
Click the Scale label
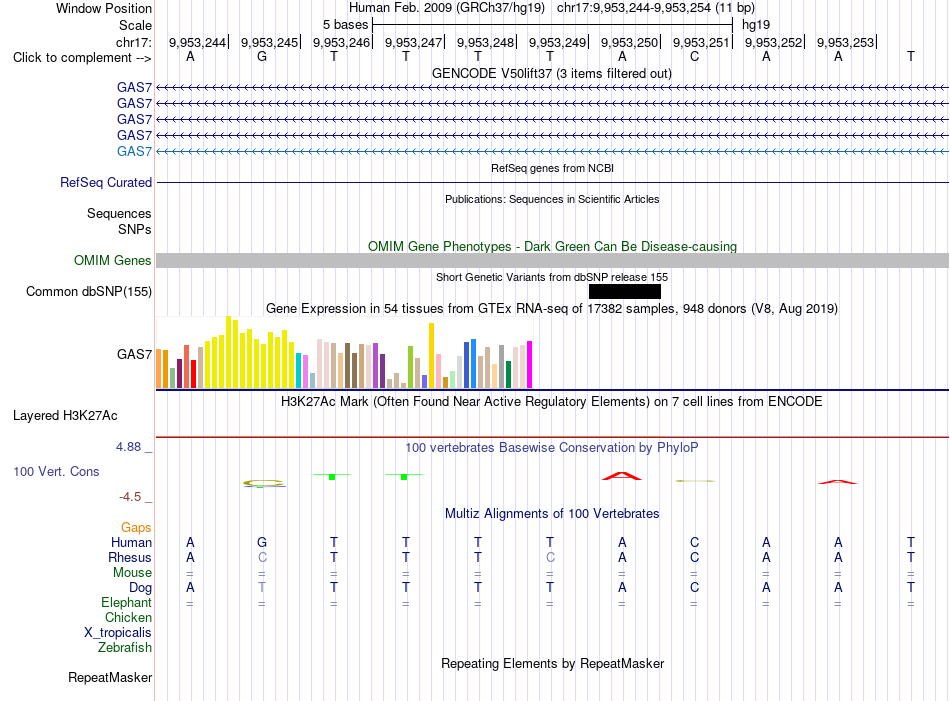[136, 25]
